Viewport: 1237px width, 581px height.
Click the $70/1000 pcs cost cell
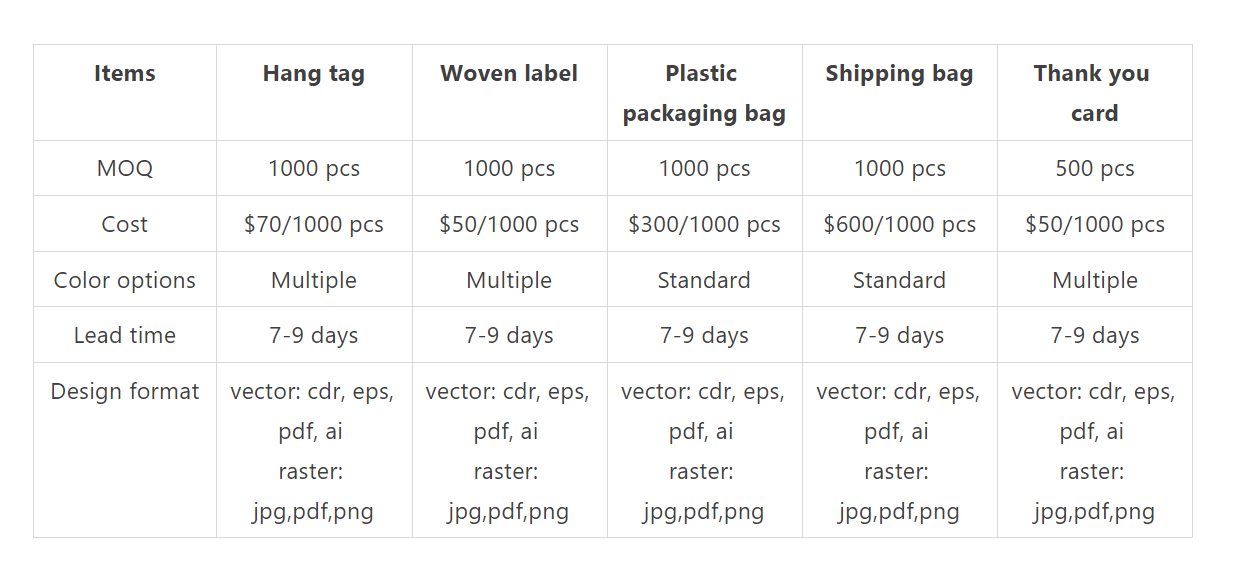[314, 225]
